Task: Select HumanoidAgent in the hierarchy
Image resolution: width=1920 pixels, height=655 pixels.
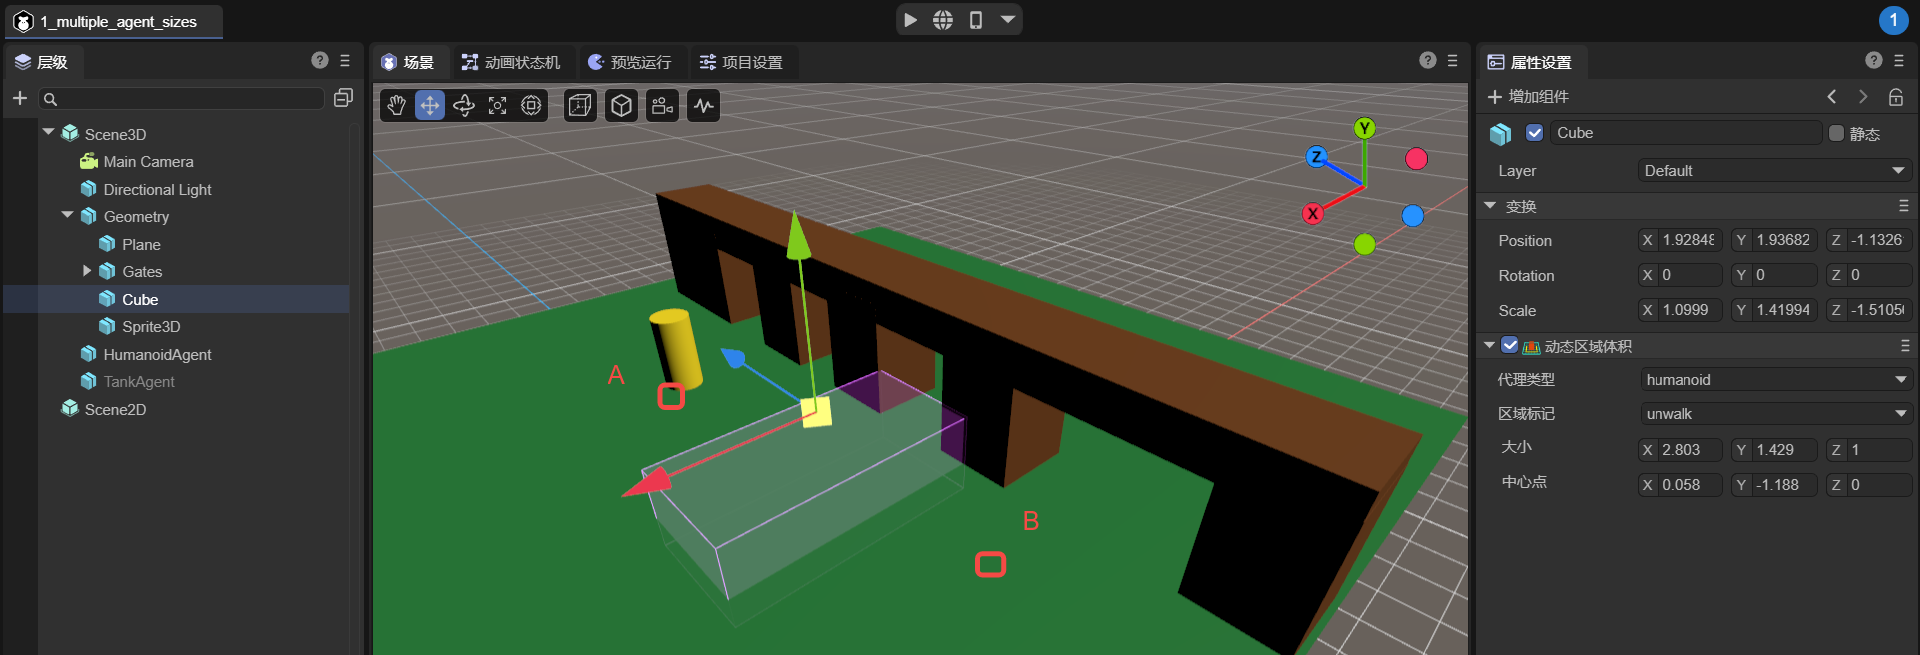Action: click(157, 354)
